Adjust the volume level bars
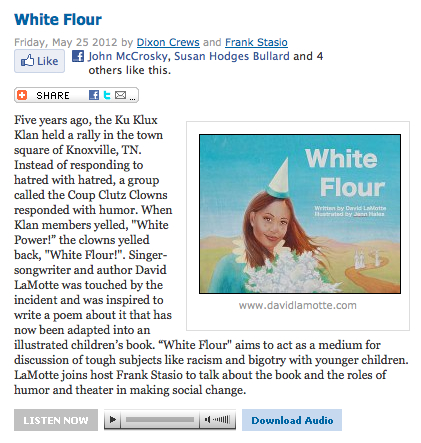The height and width of the screenshot is (443, 421). click(221, 419)
